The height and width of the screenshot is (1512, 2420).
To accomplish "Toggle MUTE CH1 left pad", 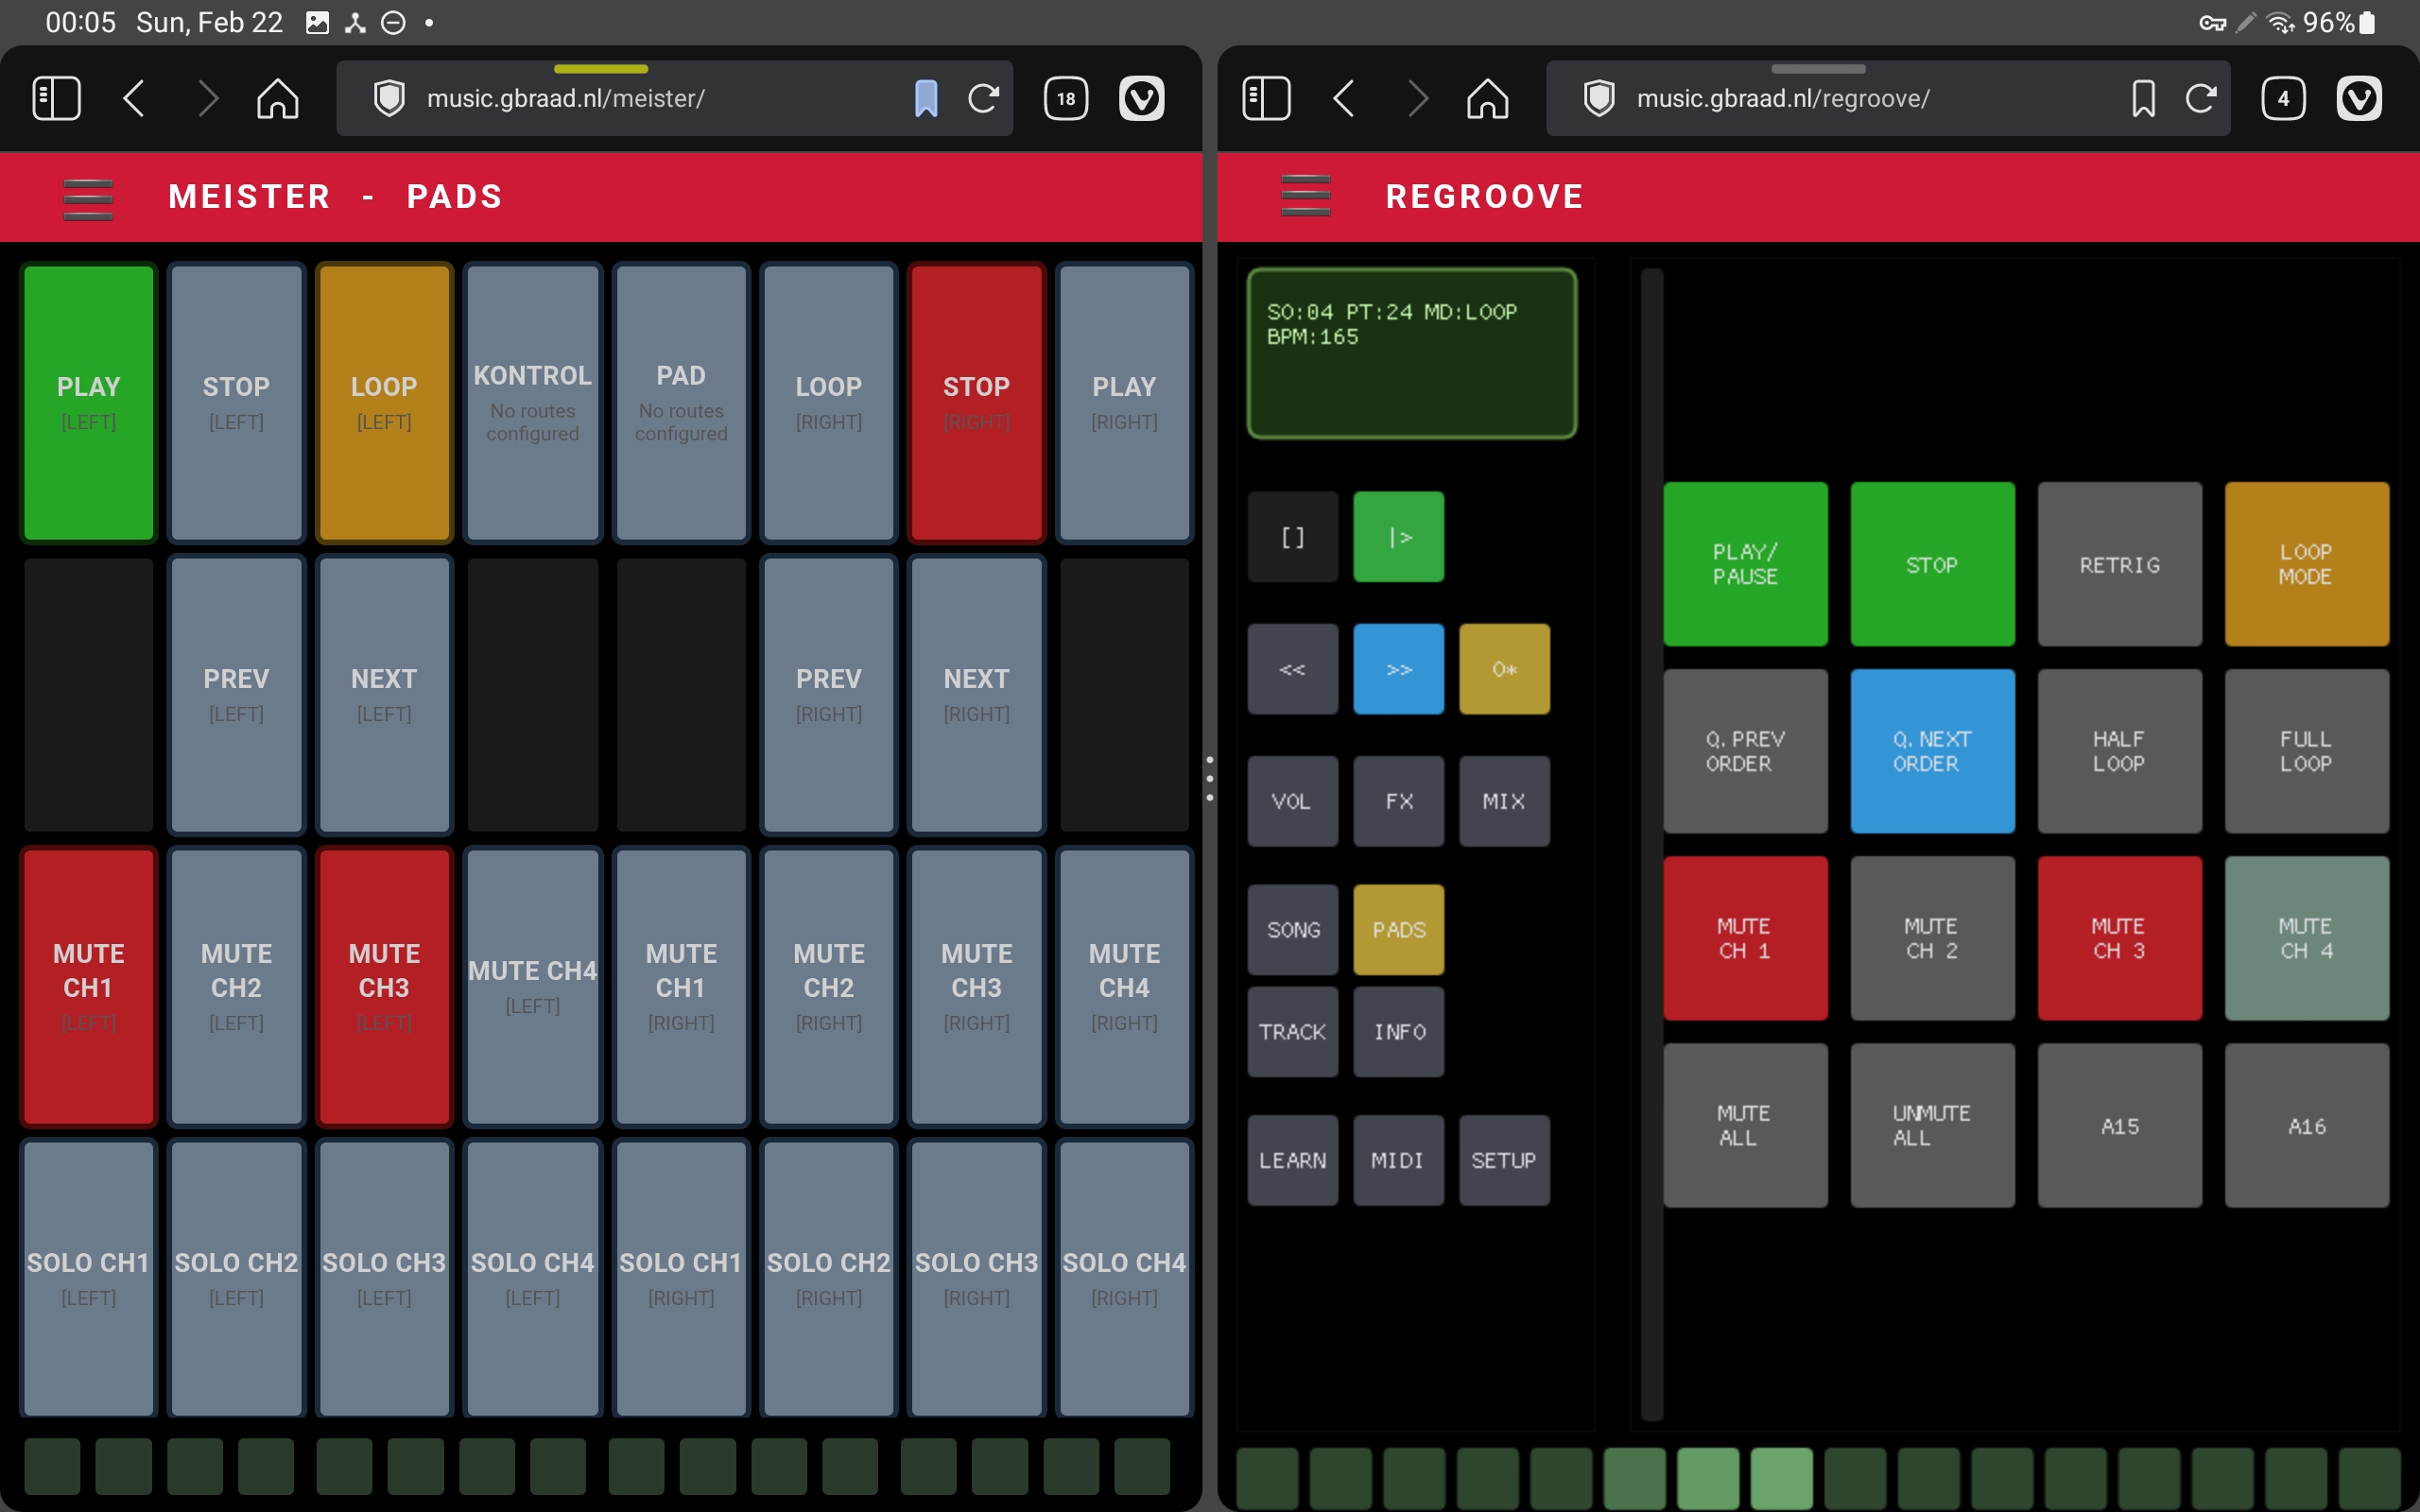I will [x=88, y=986].
